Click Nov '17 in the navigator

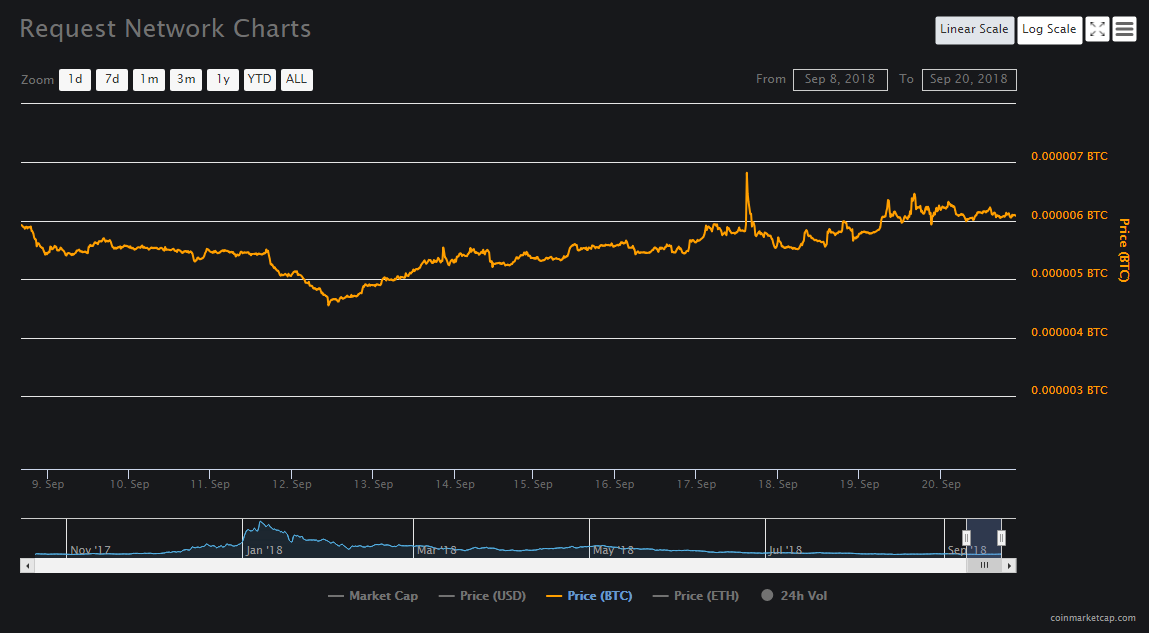coord(90,549)
